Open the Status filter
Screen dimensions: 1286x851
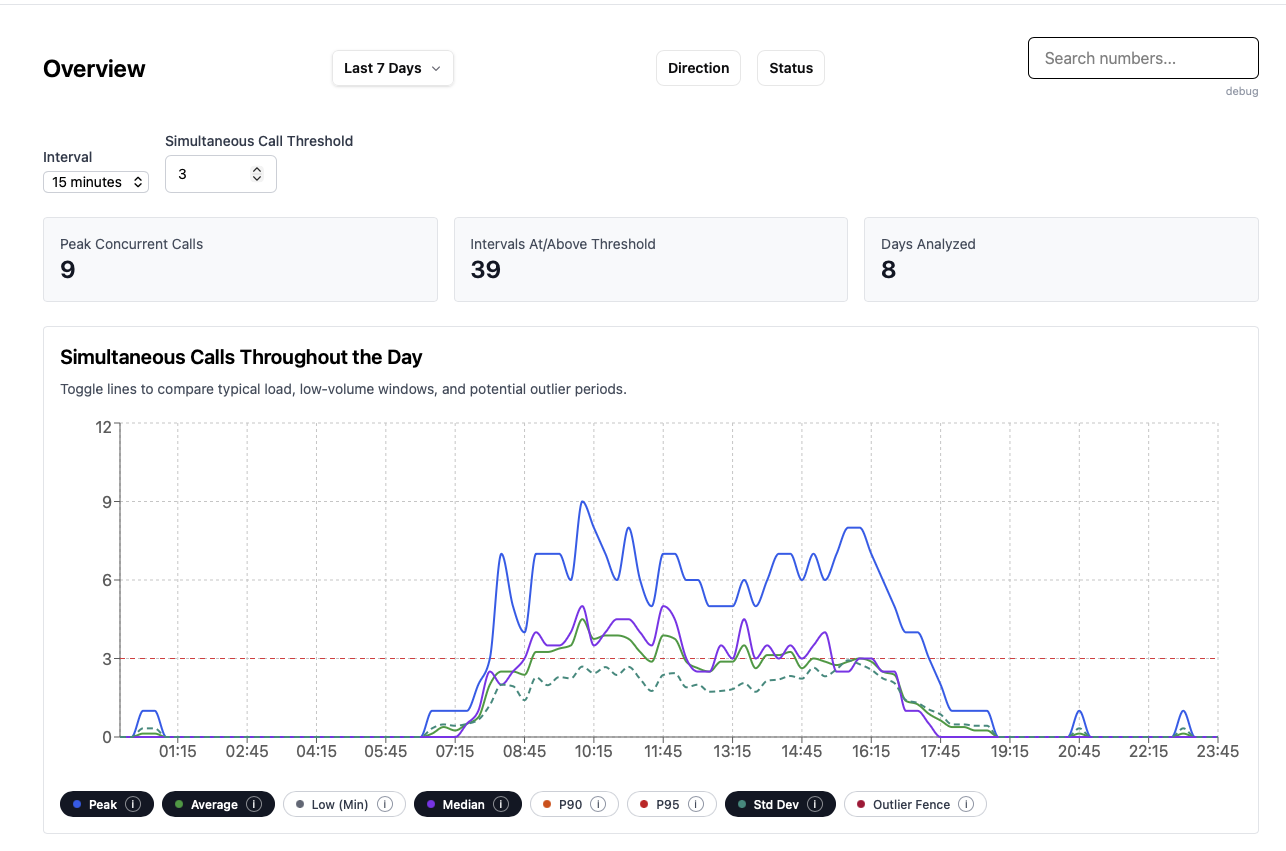[x=790, y=68]
